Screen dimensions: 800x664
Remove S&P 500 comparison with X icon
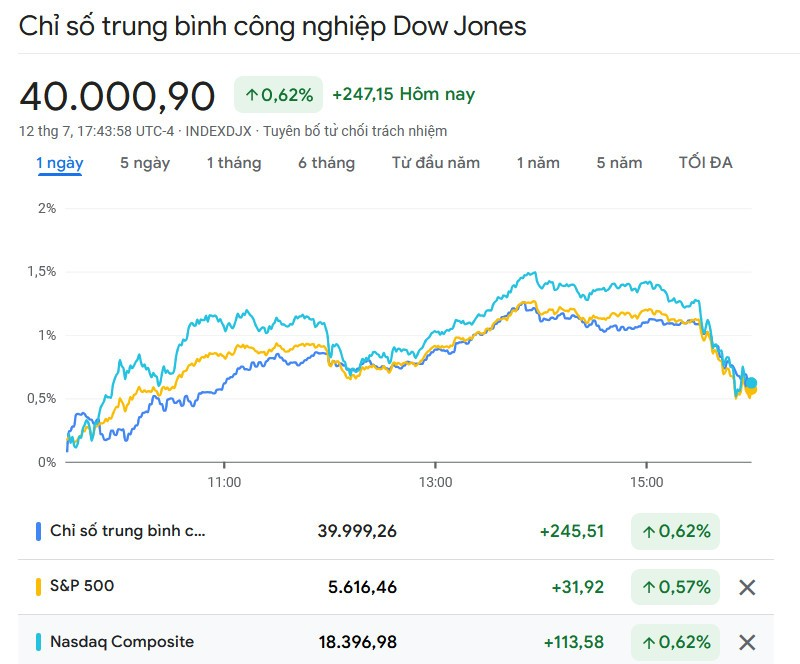coord(746,587)
